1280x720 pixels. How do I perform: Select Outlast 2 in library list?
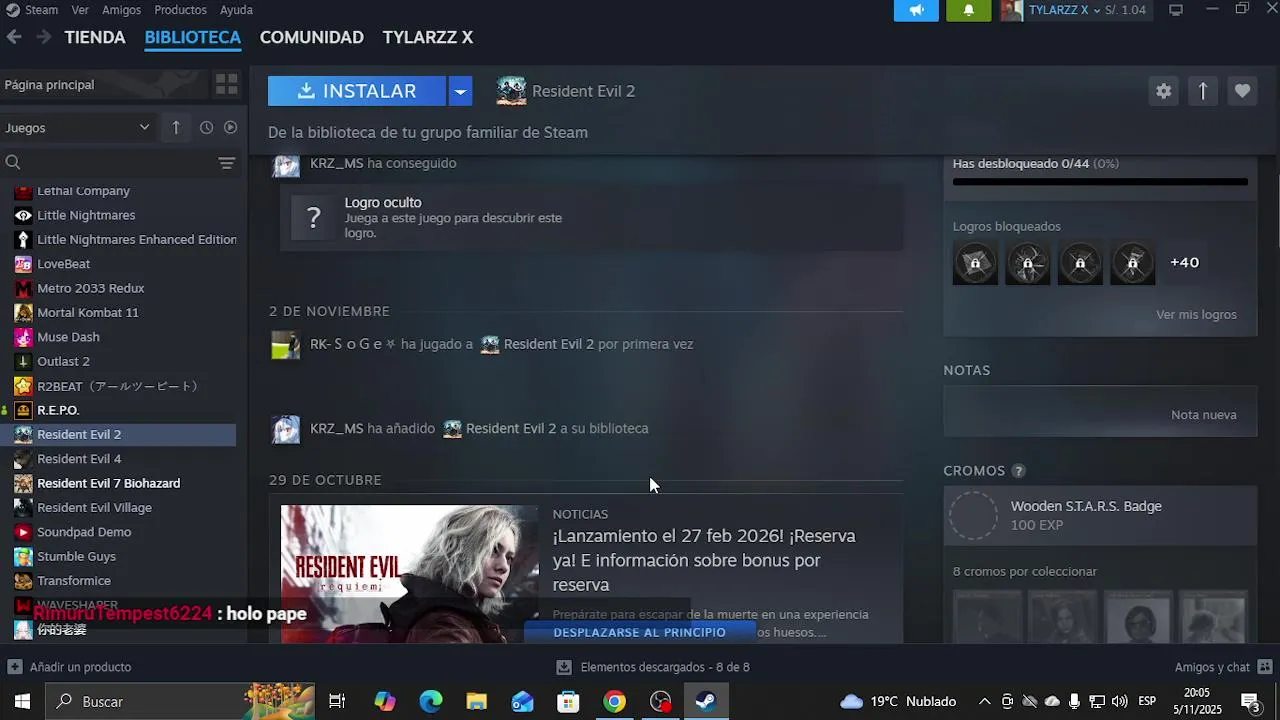(118, 361)
